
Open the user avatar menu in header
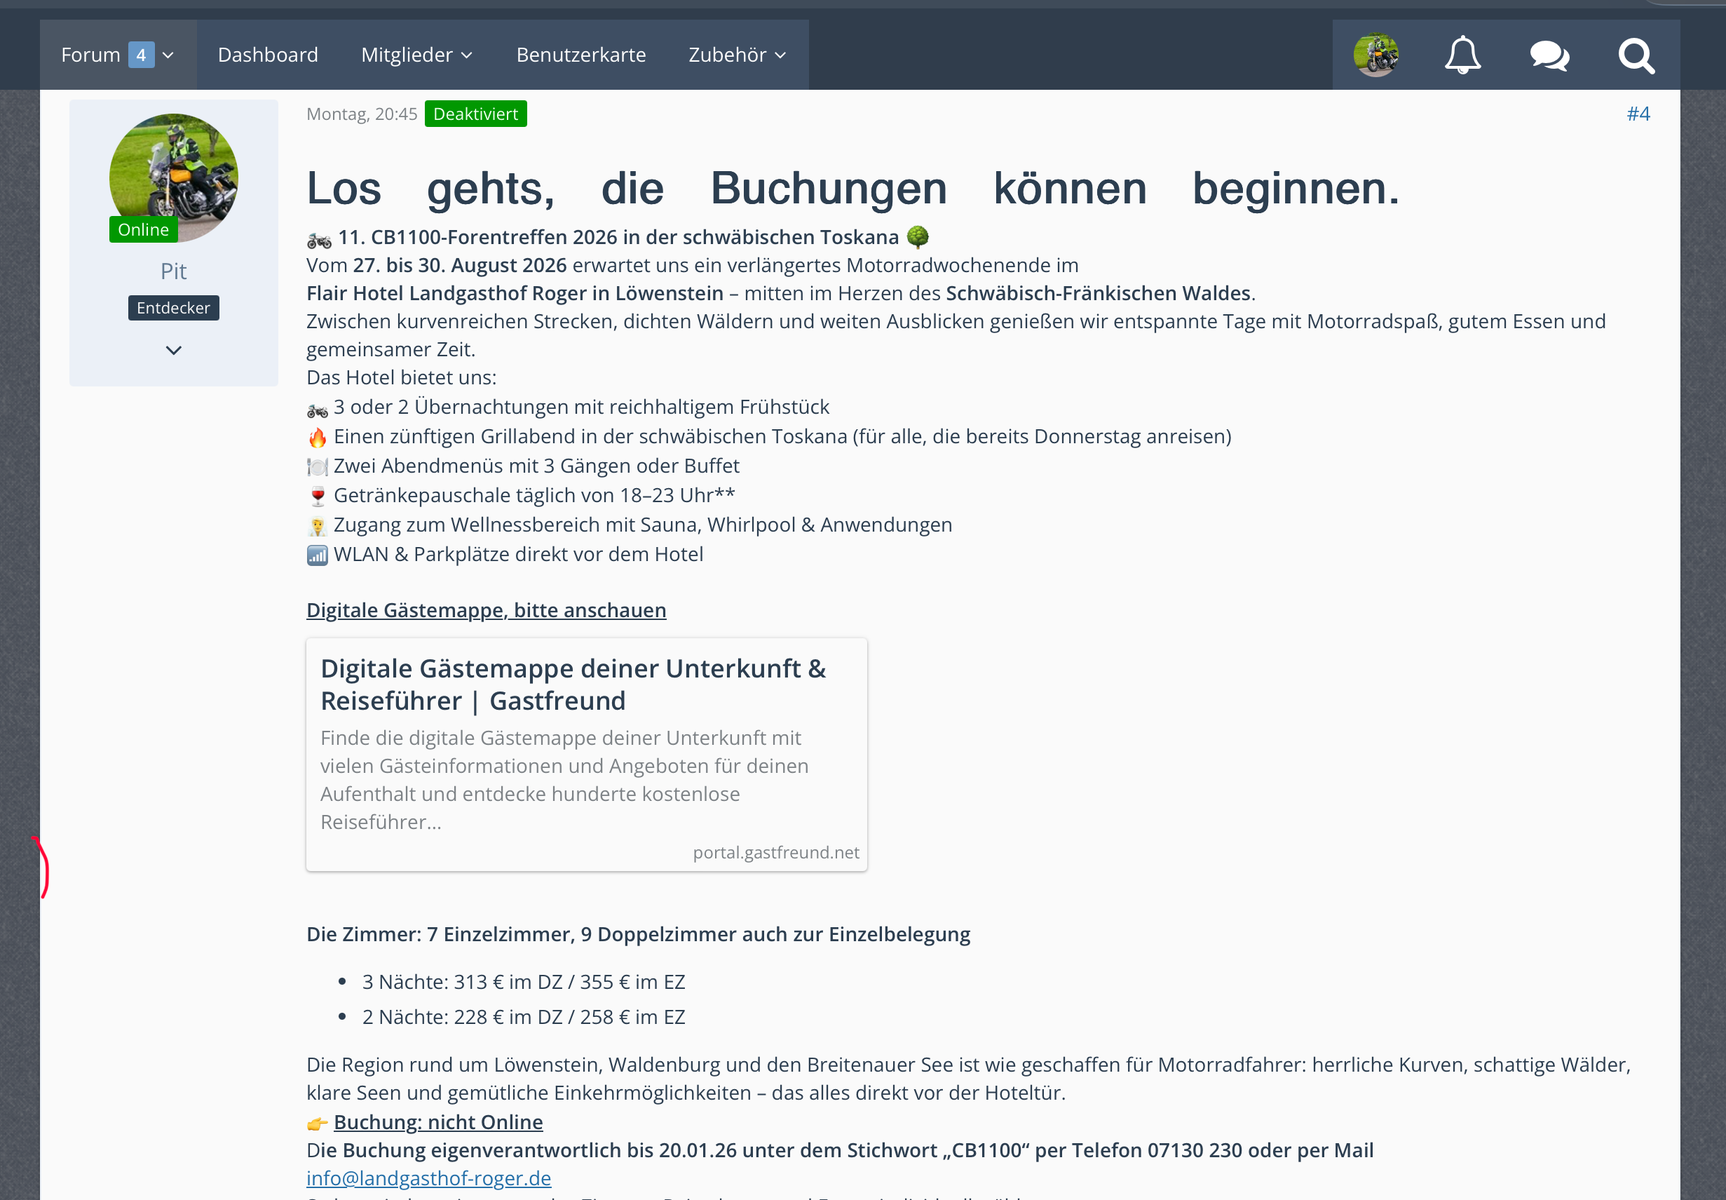(1376, 55)
